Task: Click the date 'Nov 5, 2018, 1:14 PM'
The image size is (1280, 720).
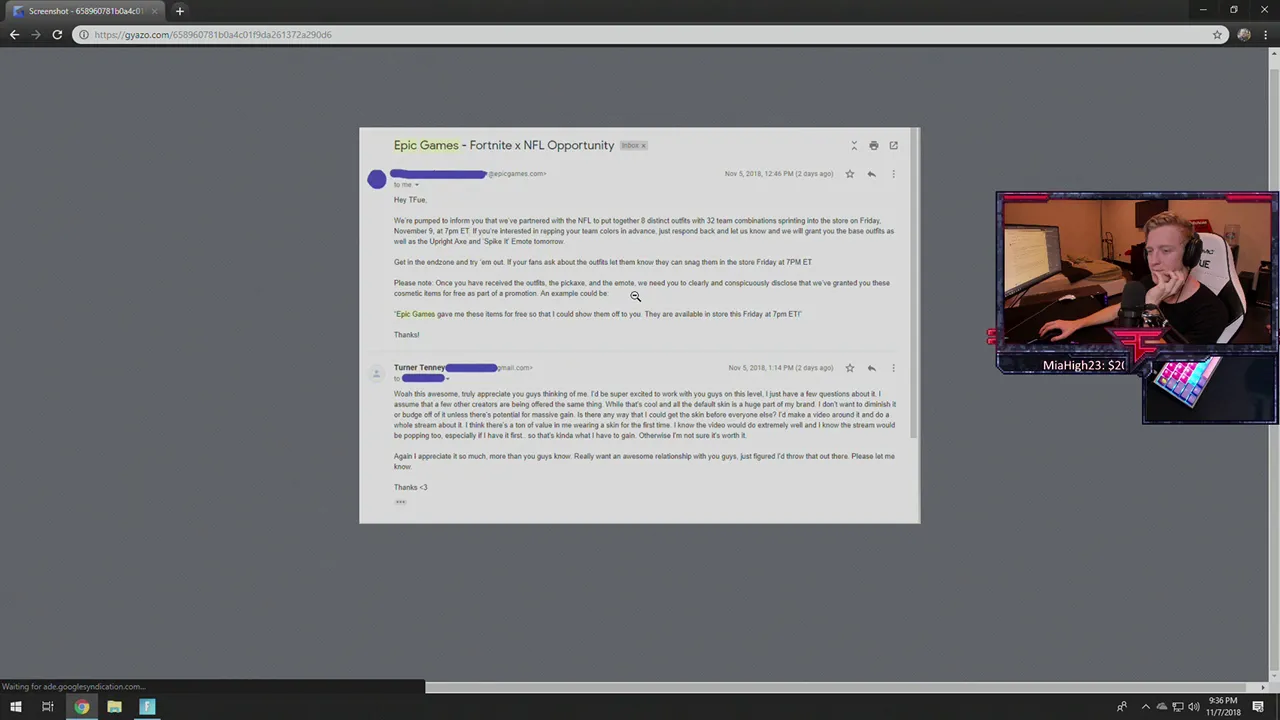Action: [762, 368]
